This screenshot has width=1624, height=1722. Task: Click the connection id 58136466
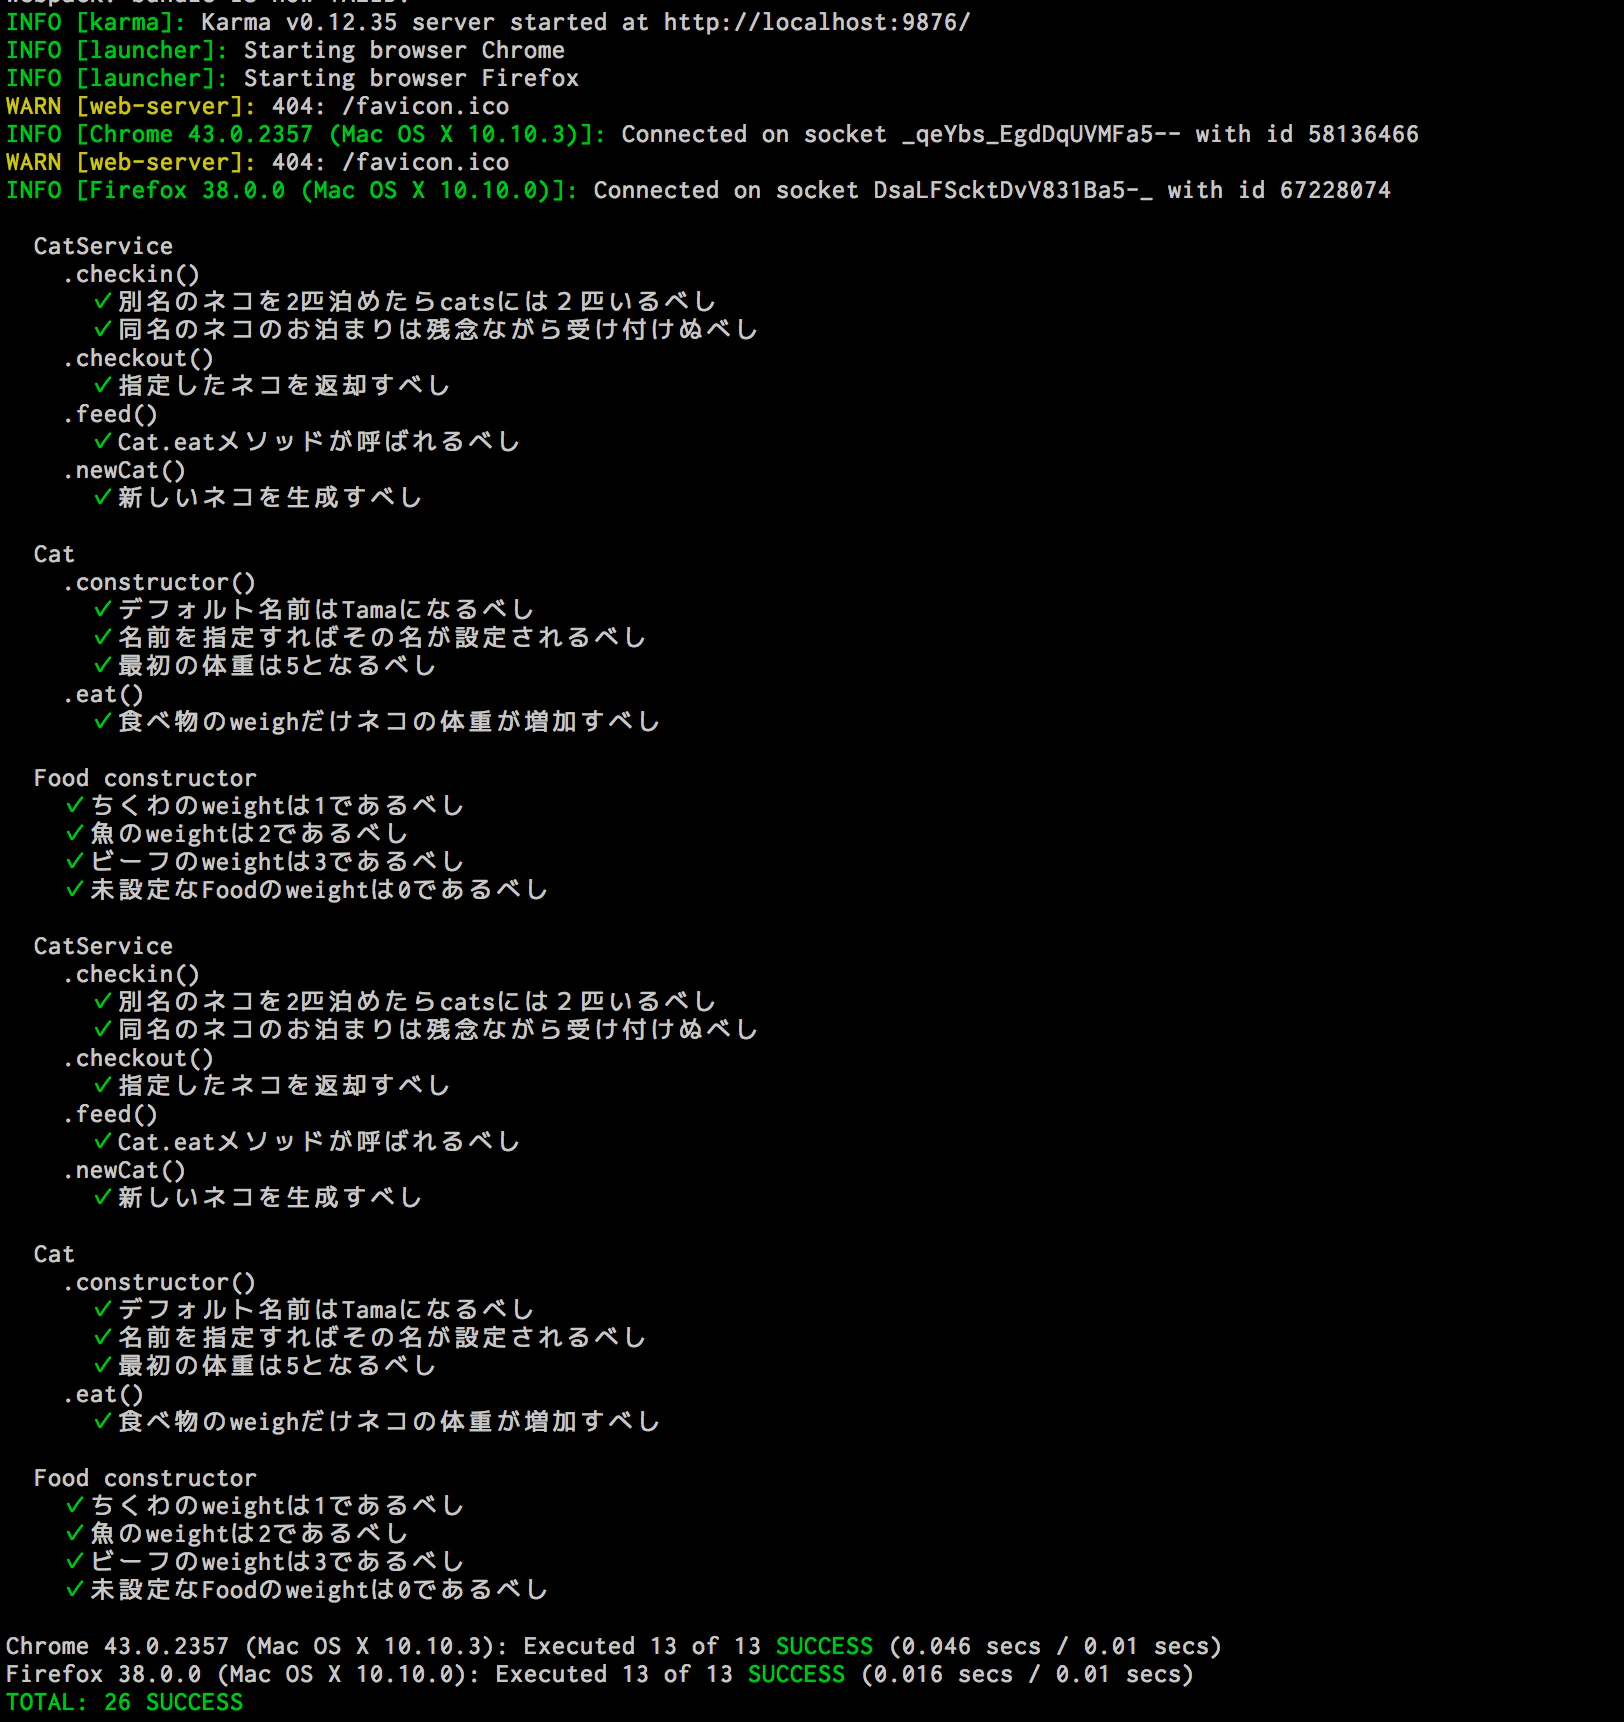(1363, 134)
